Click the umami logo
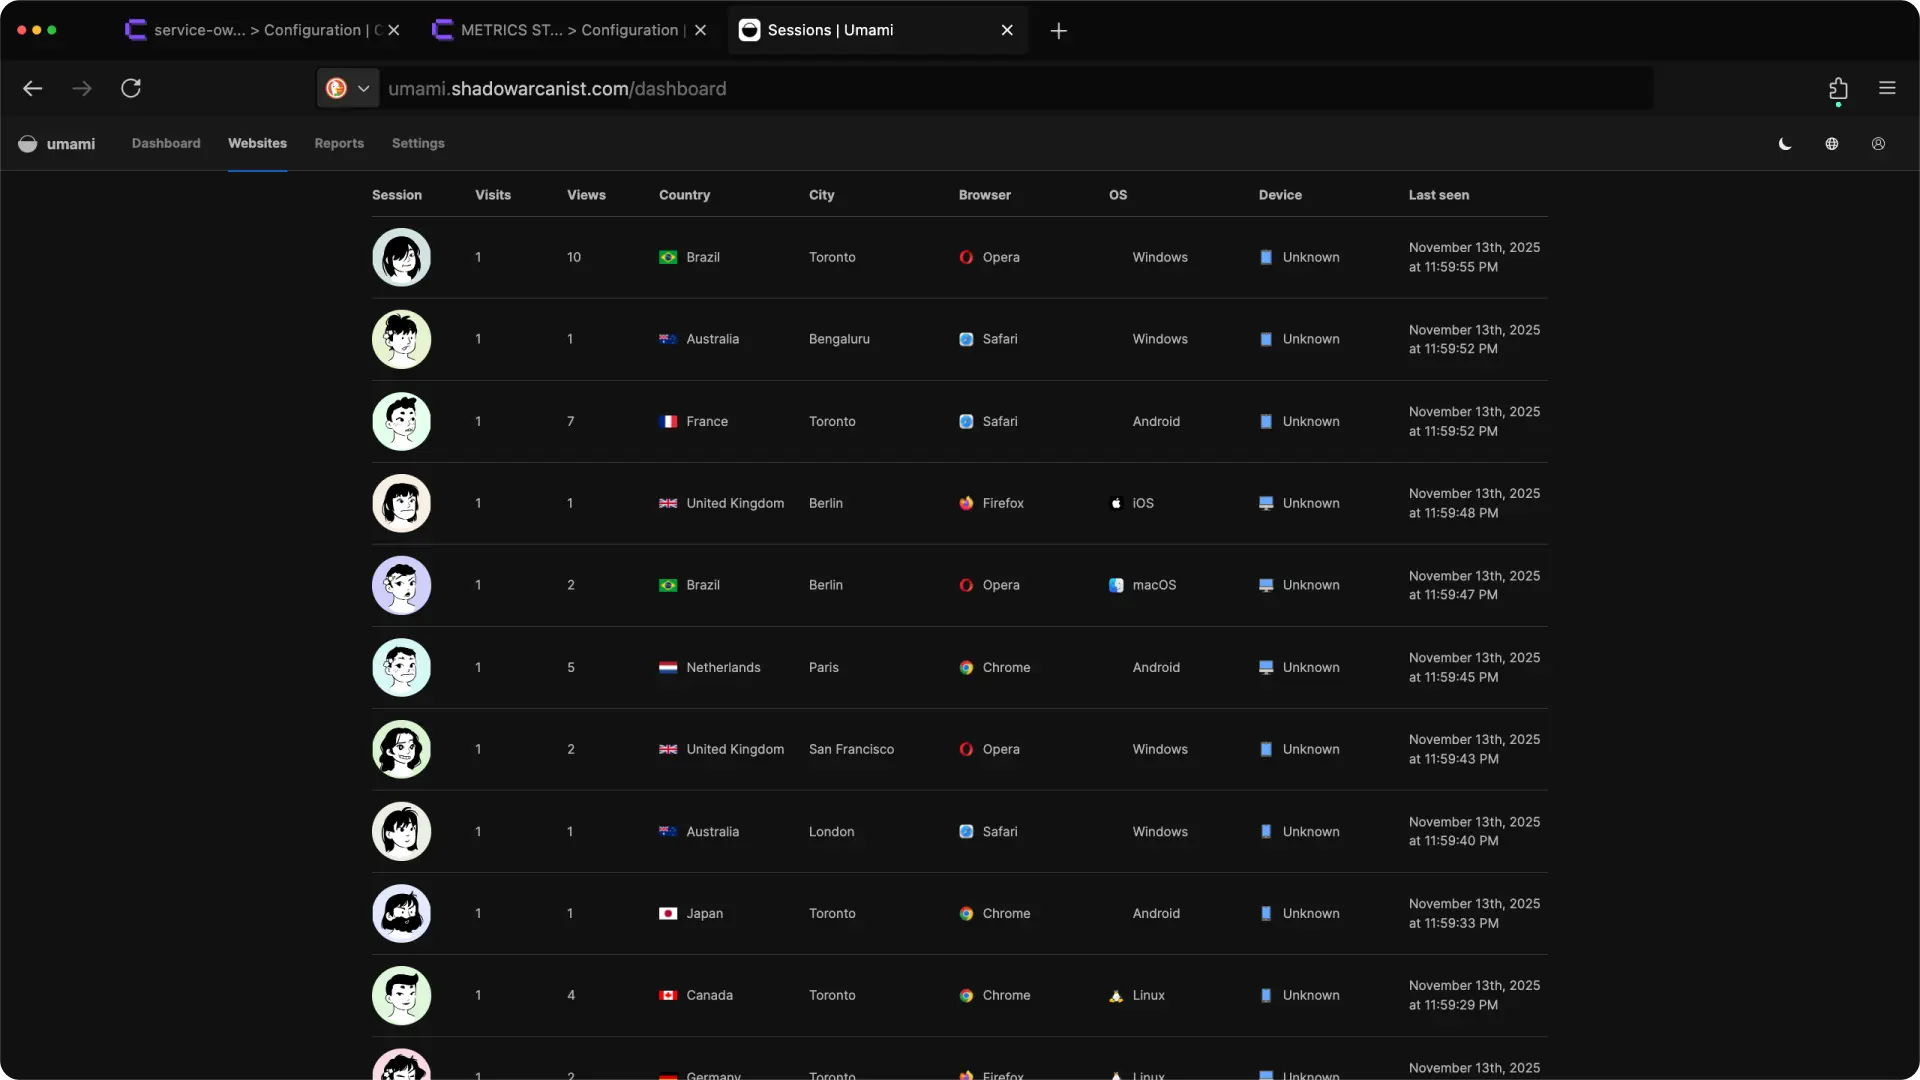This screenshot has width=1920, height=1080. tap(56, 143)
